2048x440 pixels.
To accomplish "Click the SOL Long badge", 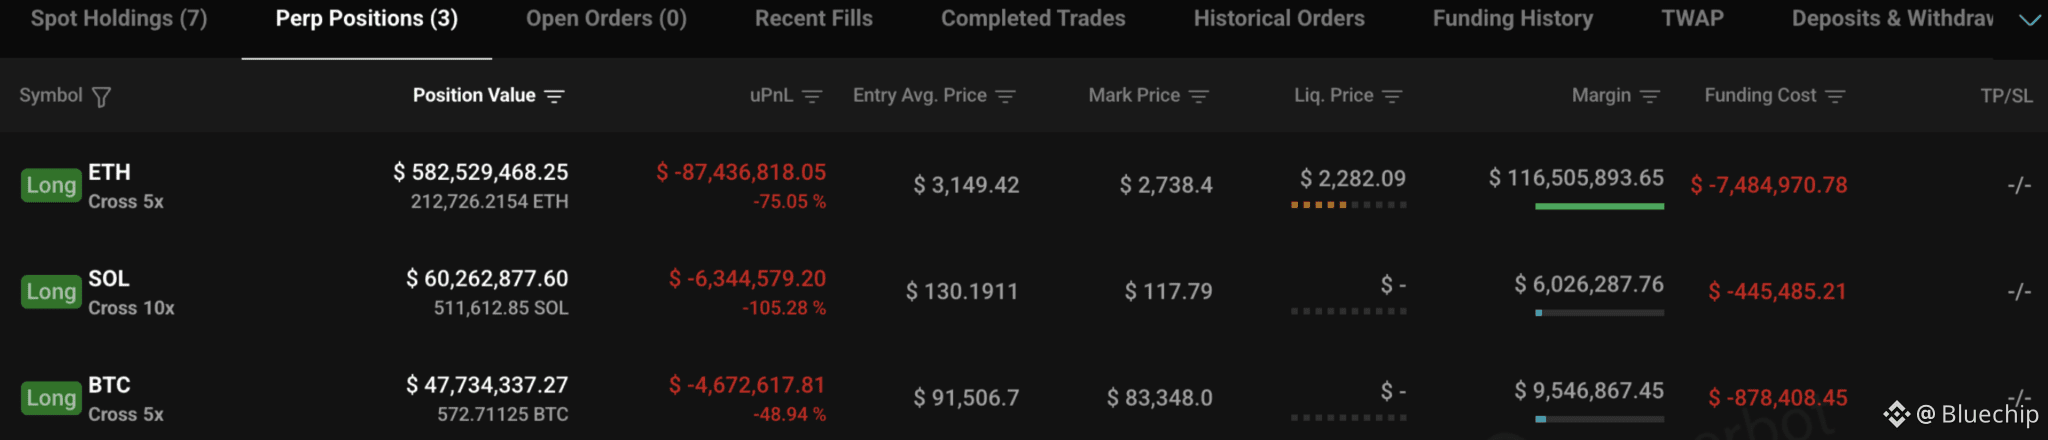I will pos(51,292).
